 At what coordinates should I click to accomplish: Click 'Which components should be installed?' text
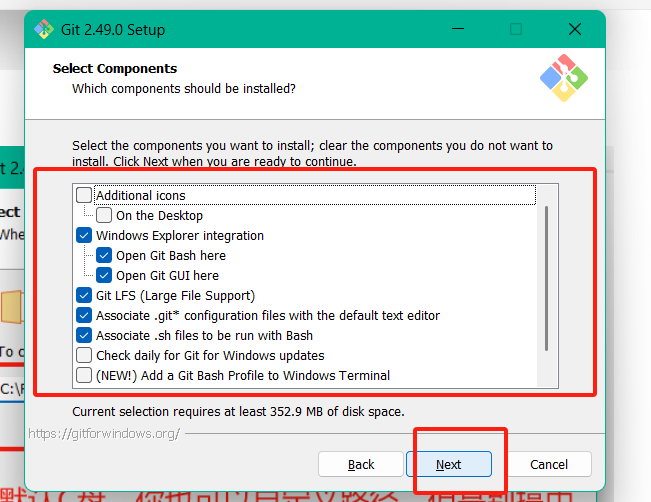click(184, 88)
